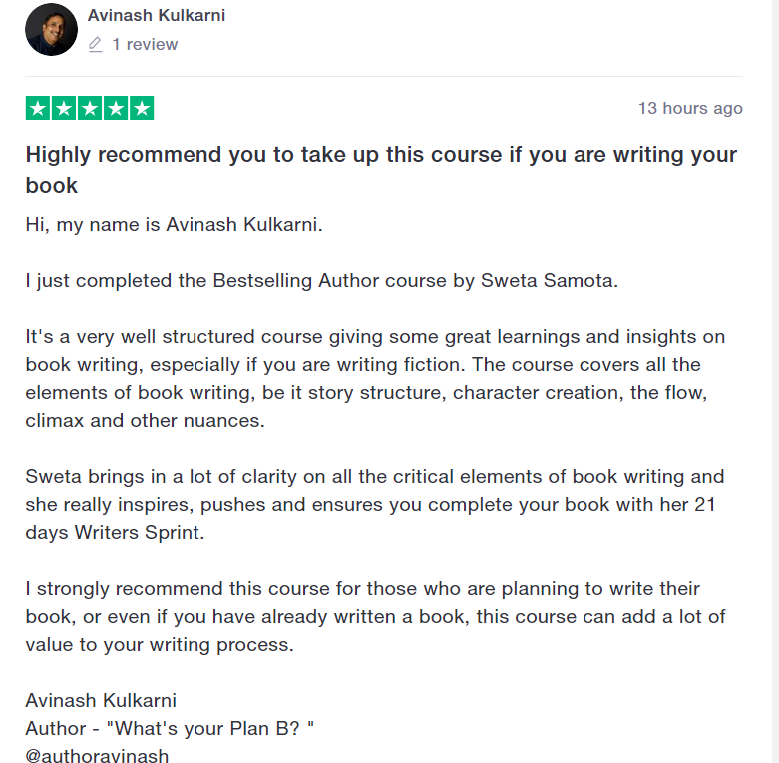Viewport: 779px width, 763px height.
Task: Open the '1 review' count text
Action: [x=145, y=44]
